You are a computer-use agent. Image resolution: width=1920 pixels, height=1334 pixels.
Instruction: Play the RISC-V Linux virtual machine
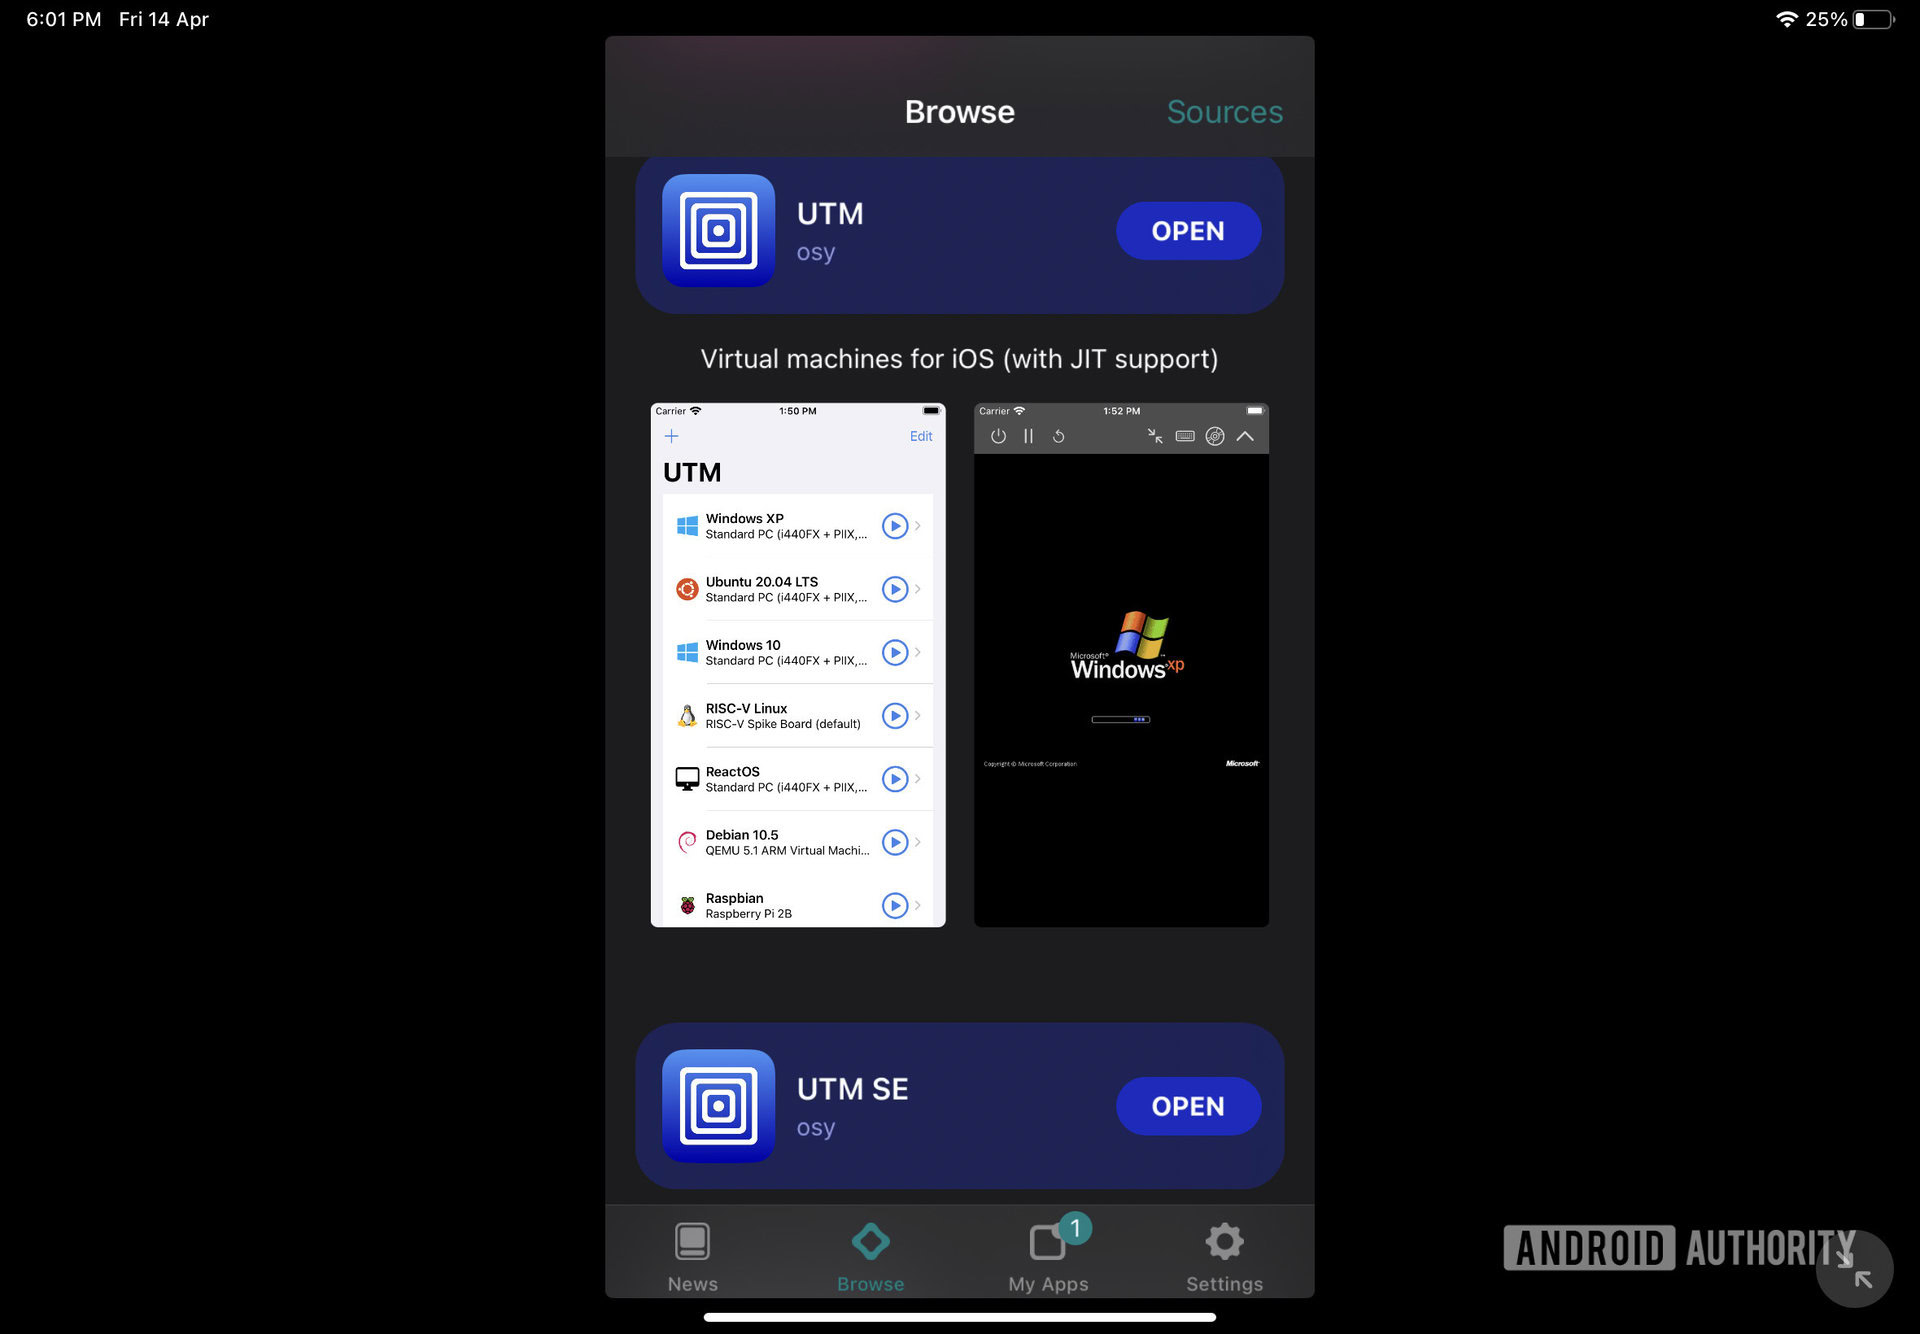896,715
